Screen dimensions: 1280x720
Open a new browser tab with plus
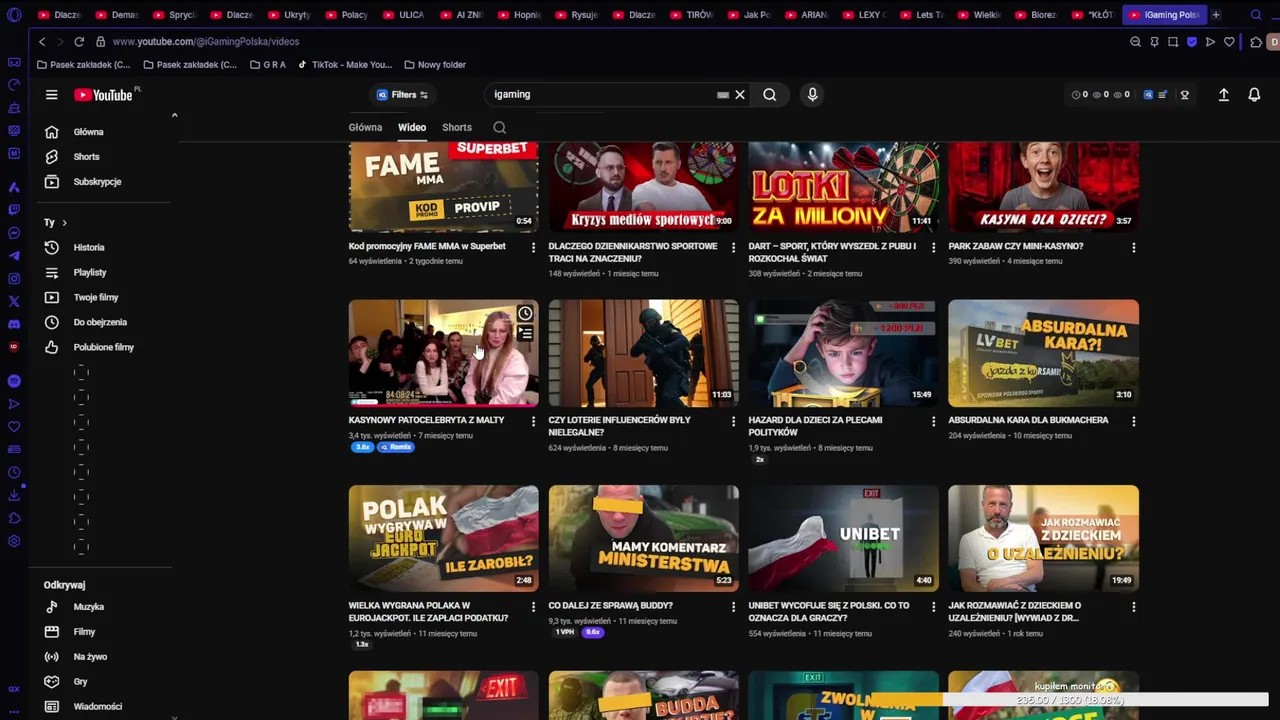1216,15
